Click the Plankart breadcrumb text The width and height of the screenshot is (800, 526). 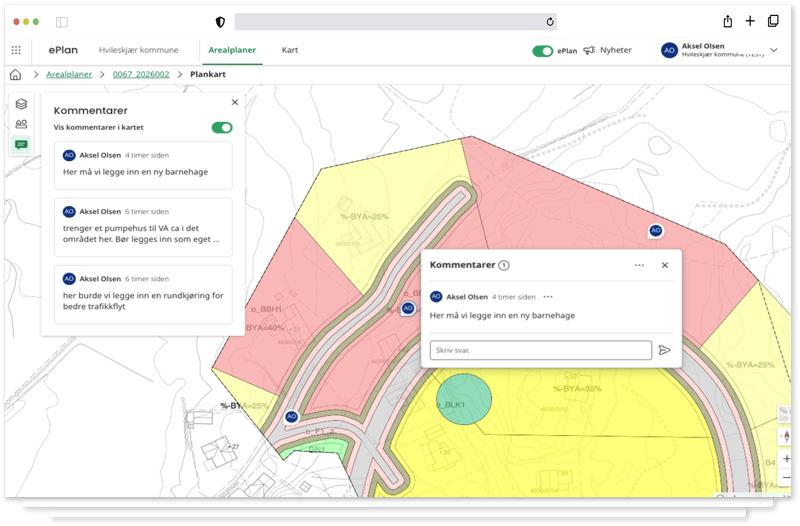208,74
